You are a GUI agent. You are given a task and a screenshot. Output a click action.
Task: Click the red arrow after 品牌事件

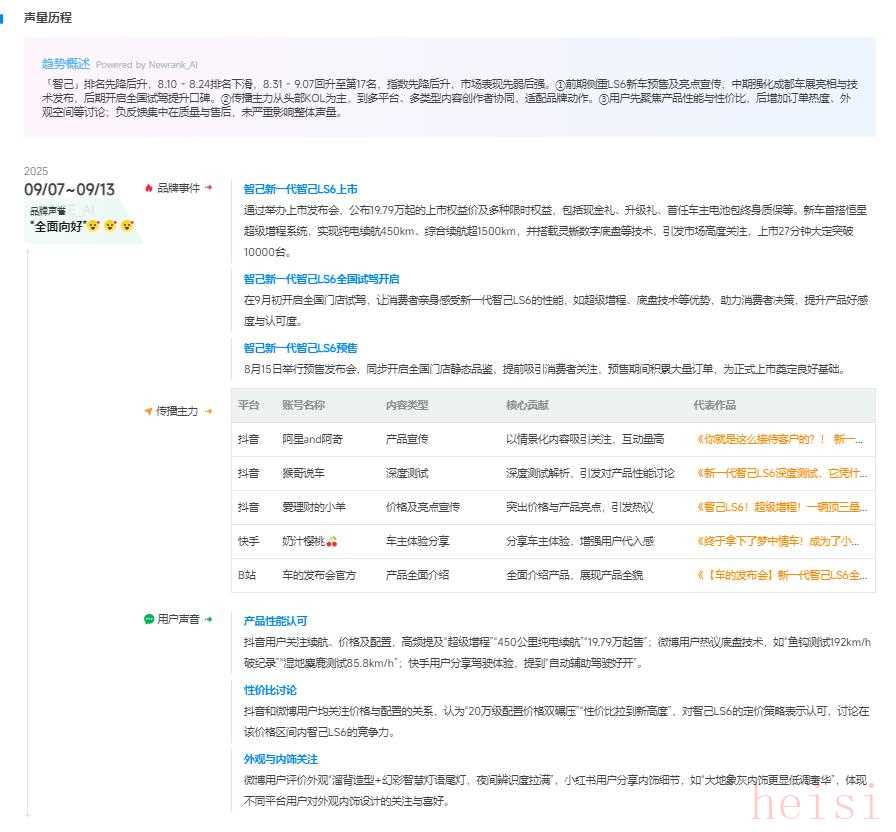pyautogui.click(x=208, y=188)
